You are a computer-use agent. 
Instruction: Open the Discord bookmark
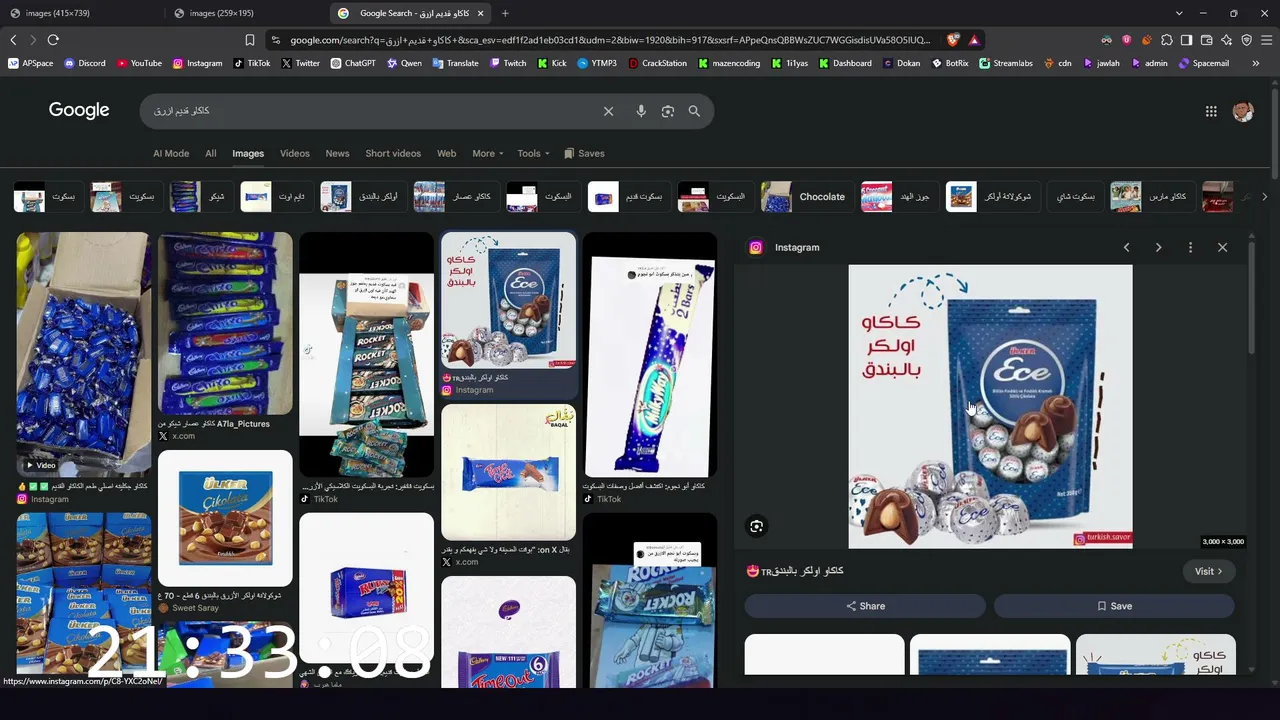pos(85,63)
